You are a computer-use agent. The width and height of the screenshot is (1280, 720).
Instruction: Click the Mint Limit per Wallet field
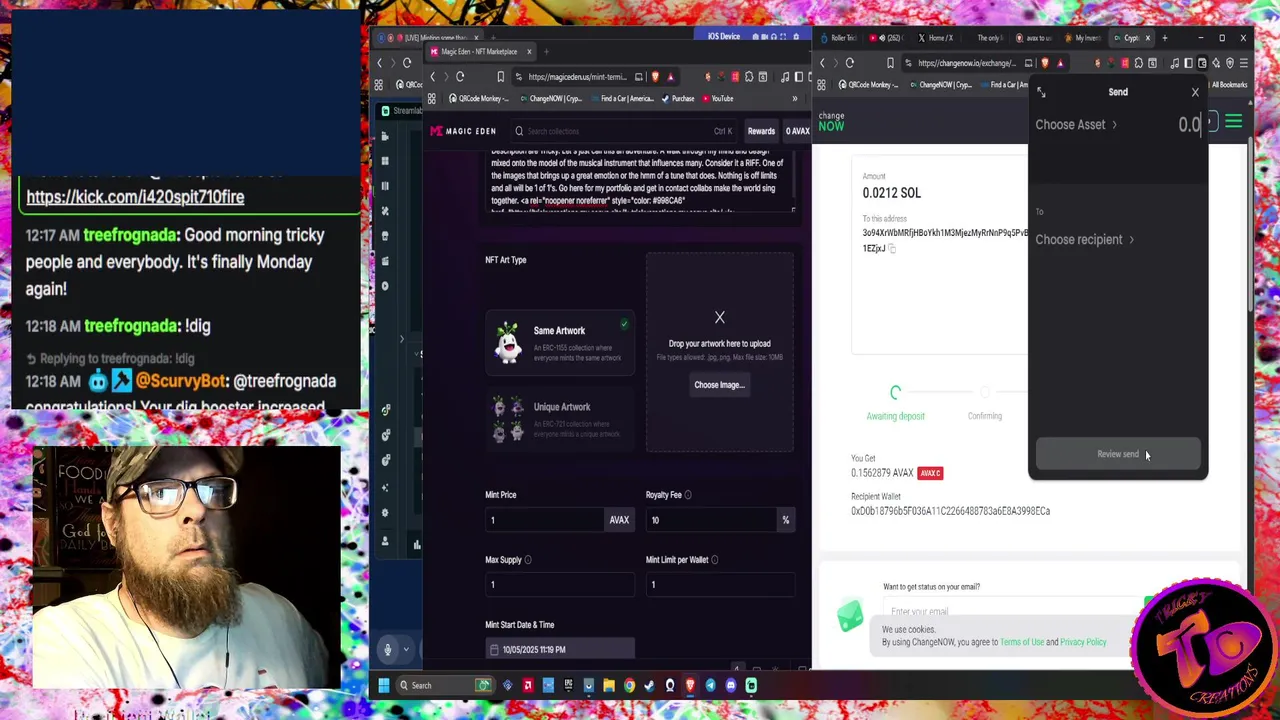pyautogui.click(x=720, y=585)
